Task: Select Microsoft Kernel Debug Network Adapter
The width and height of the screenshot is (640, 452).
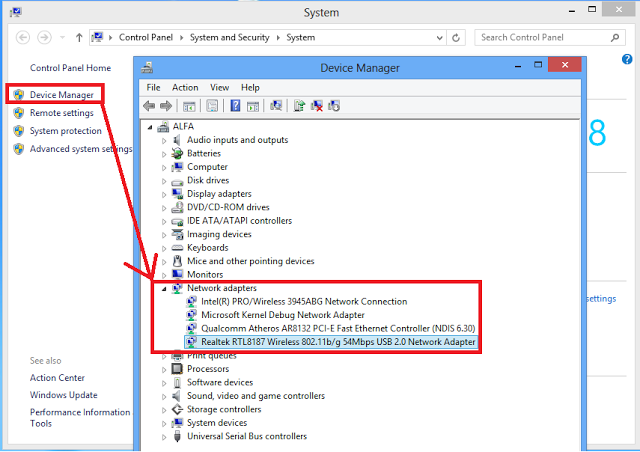Action: [x=283, y=315]
